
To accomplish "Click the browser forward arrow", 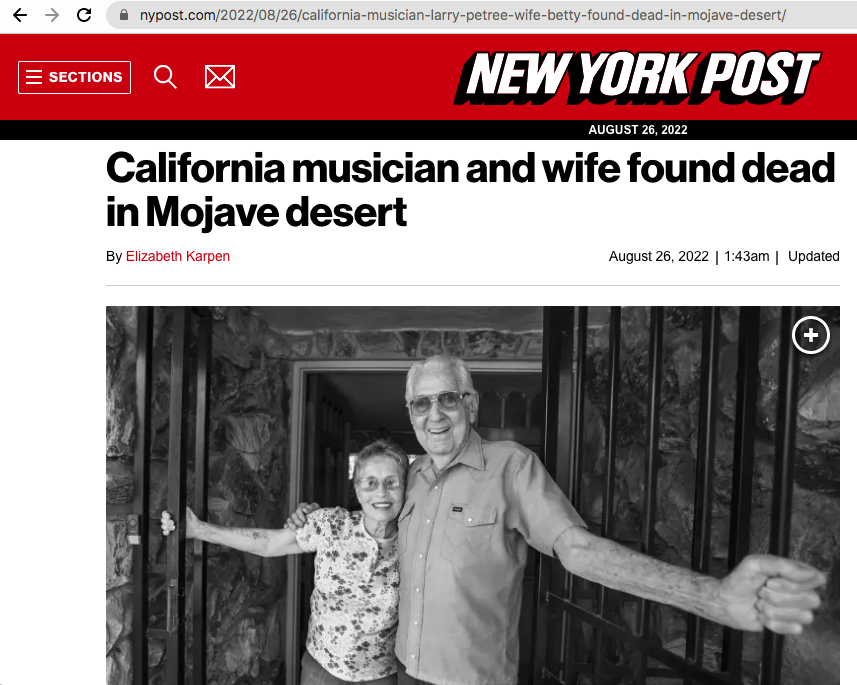I will point(52,15).
